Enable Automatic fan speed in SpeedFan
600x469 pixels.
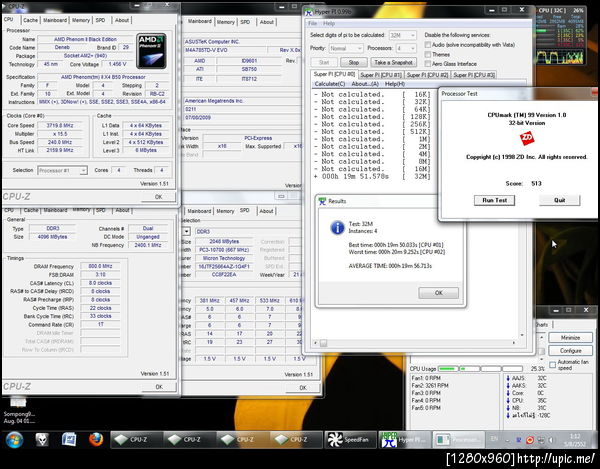552,365
